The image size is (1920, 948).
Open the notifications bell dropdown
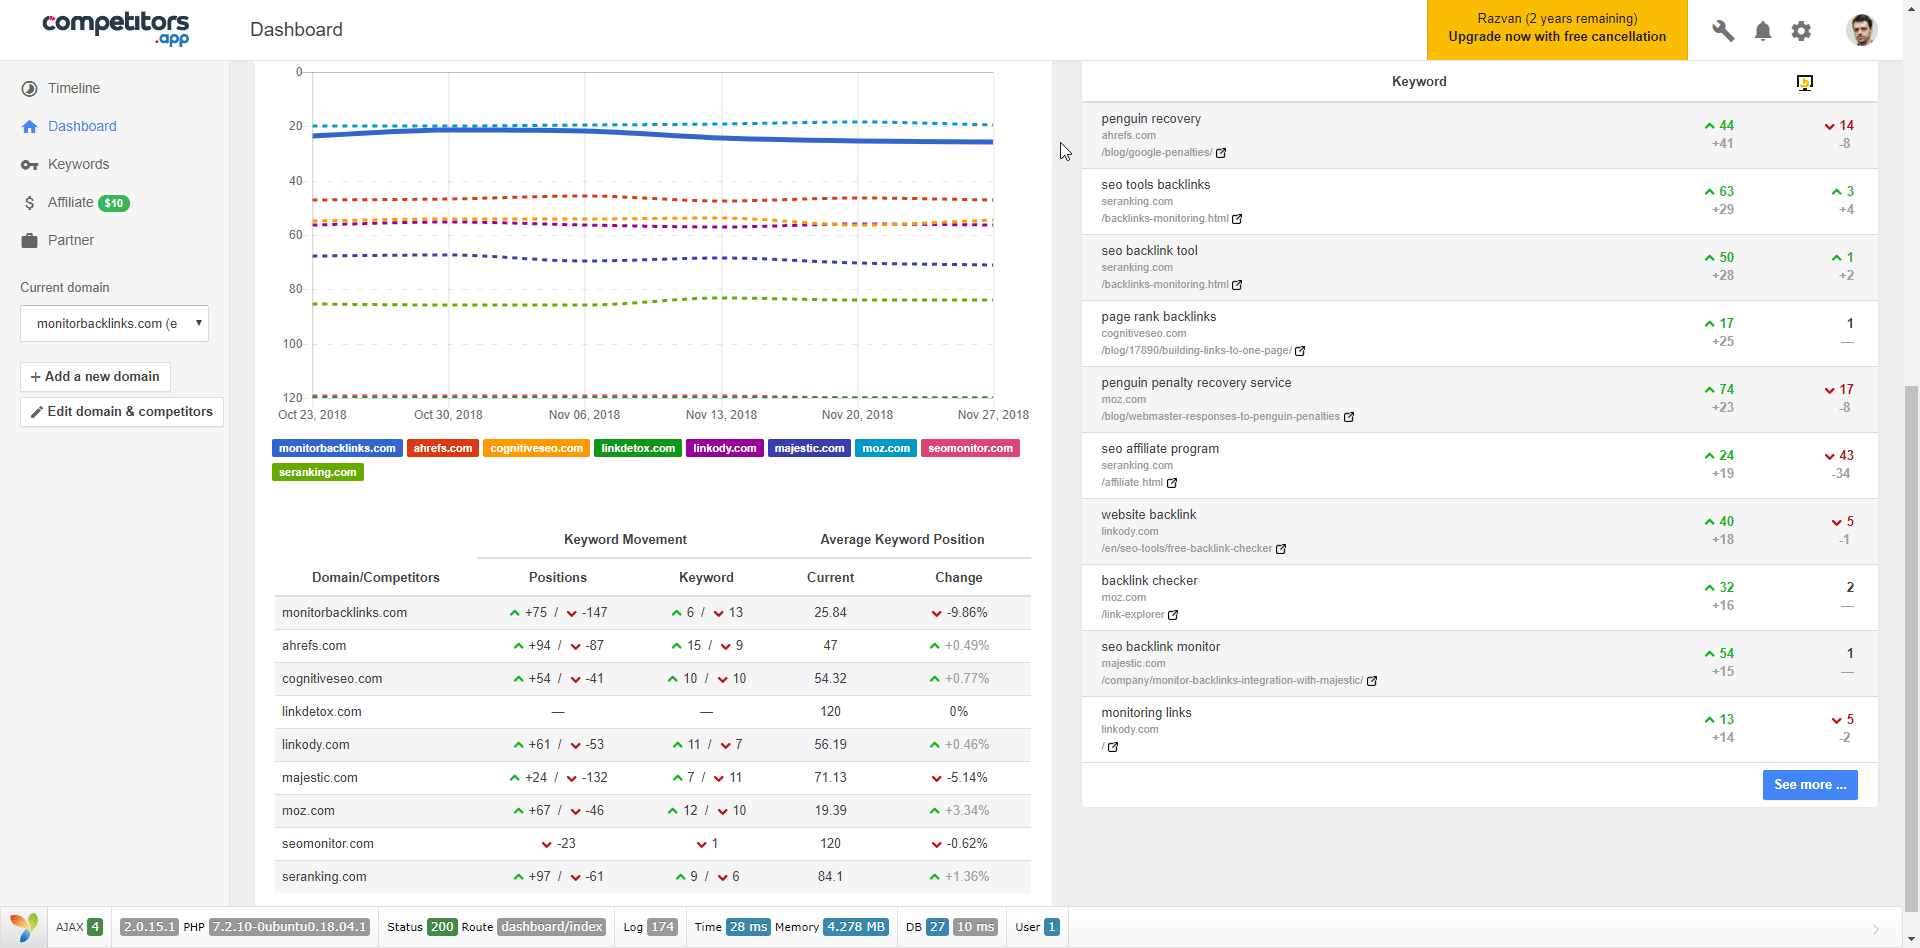tap(1762, 31)
